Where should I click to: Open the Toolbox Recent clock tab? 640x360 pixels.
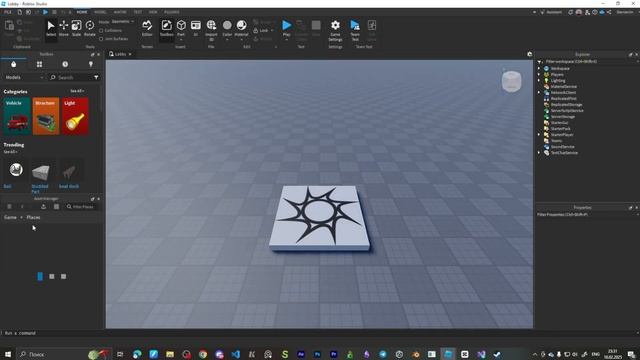(65, 64)
